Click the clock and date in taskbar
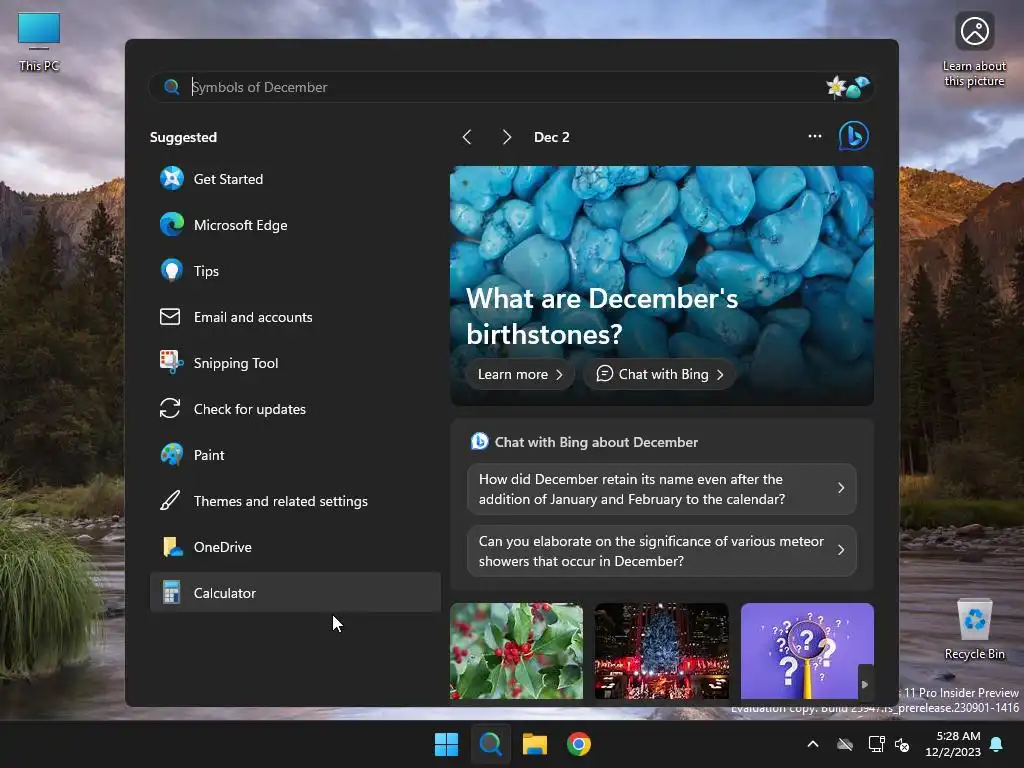The image size is (1024, 768). (953, 744)
